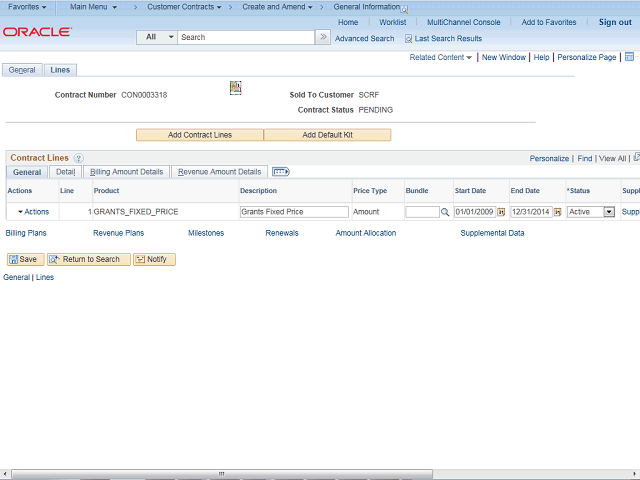Click the Notify button

pos(154,259)
